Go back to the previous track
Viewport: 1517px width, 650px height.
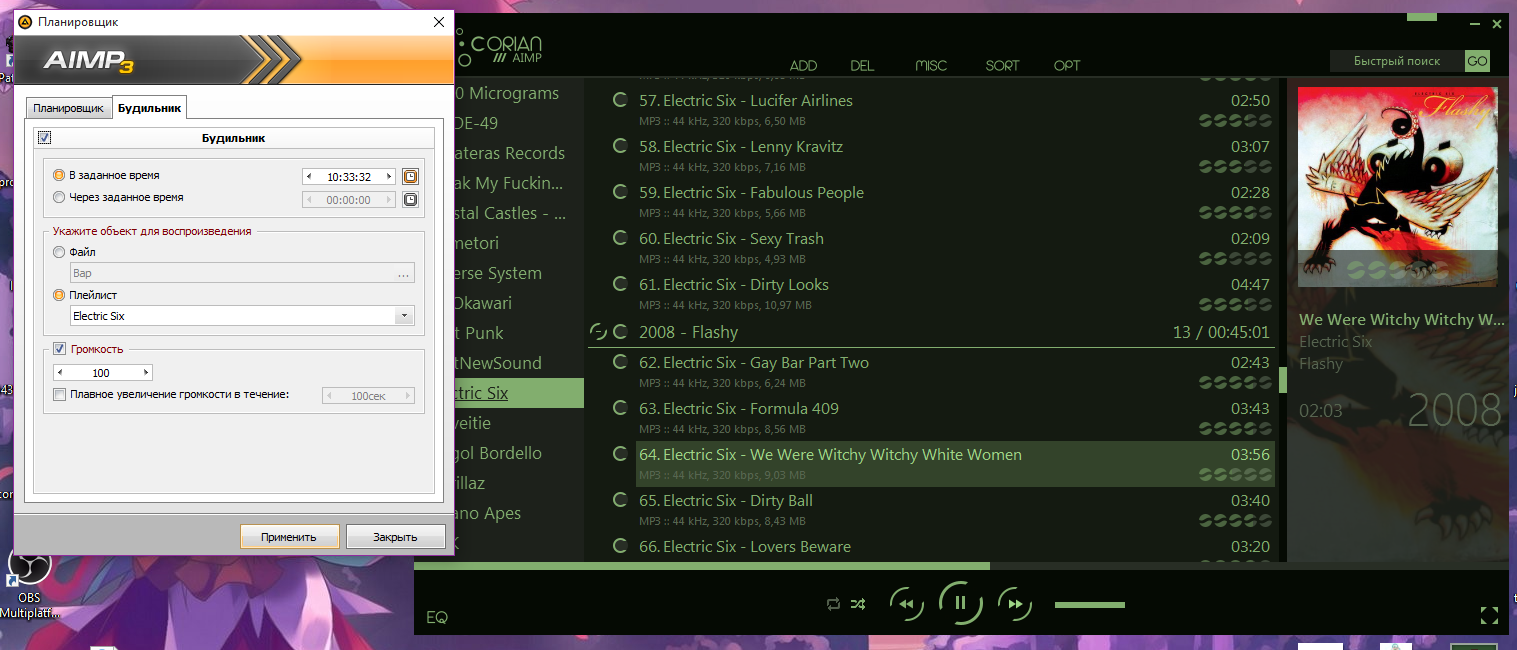click(x=906, y=604)
